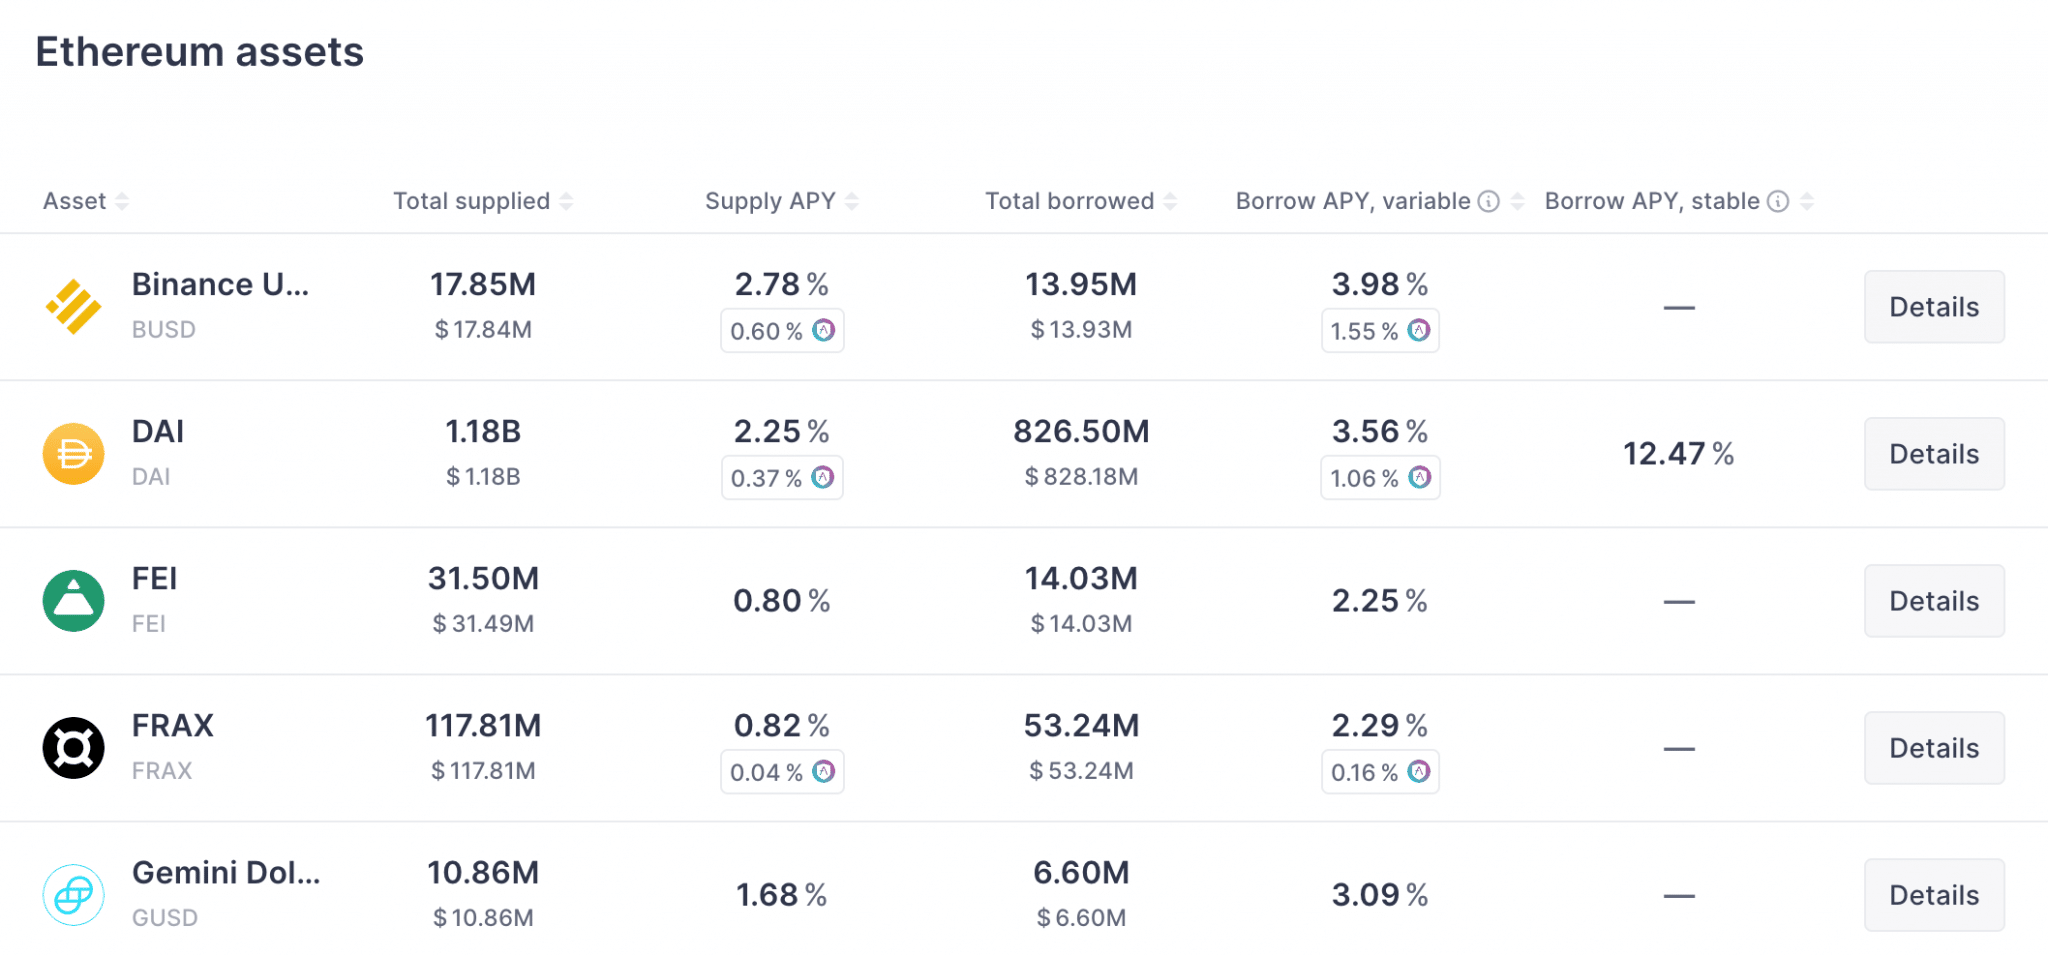Click the BUSD ticker symbol
Screen dimensions: 2048x956
164,330
